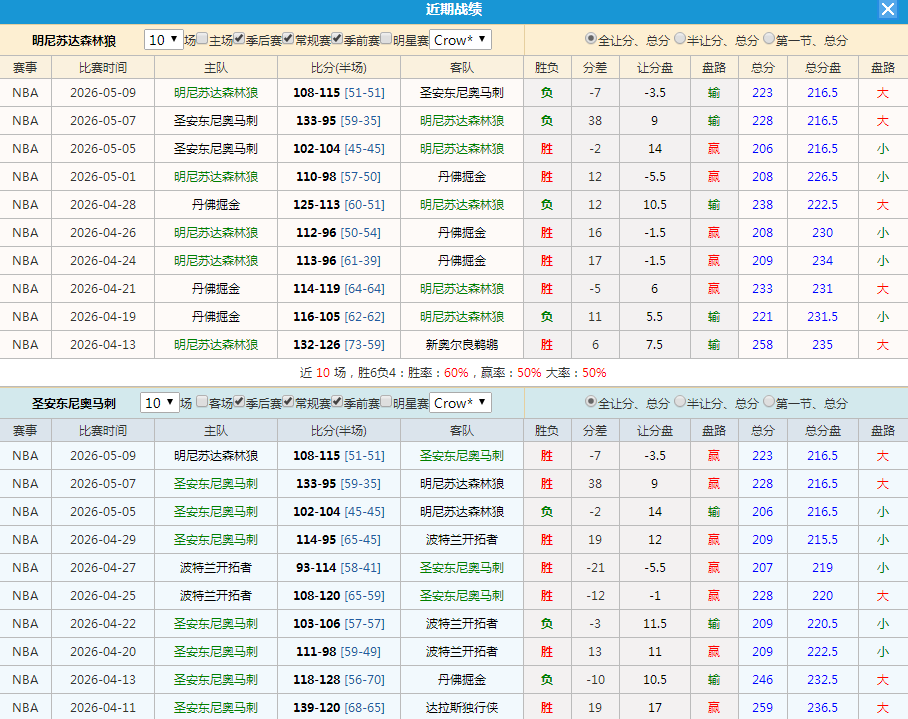
Task: Click score 110-98 [57-50]
Action: [339, 177]
